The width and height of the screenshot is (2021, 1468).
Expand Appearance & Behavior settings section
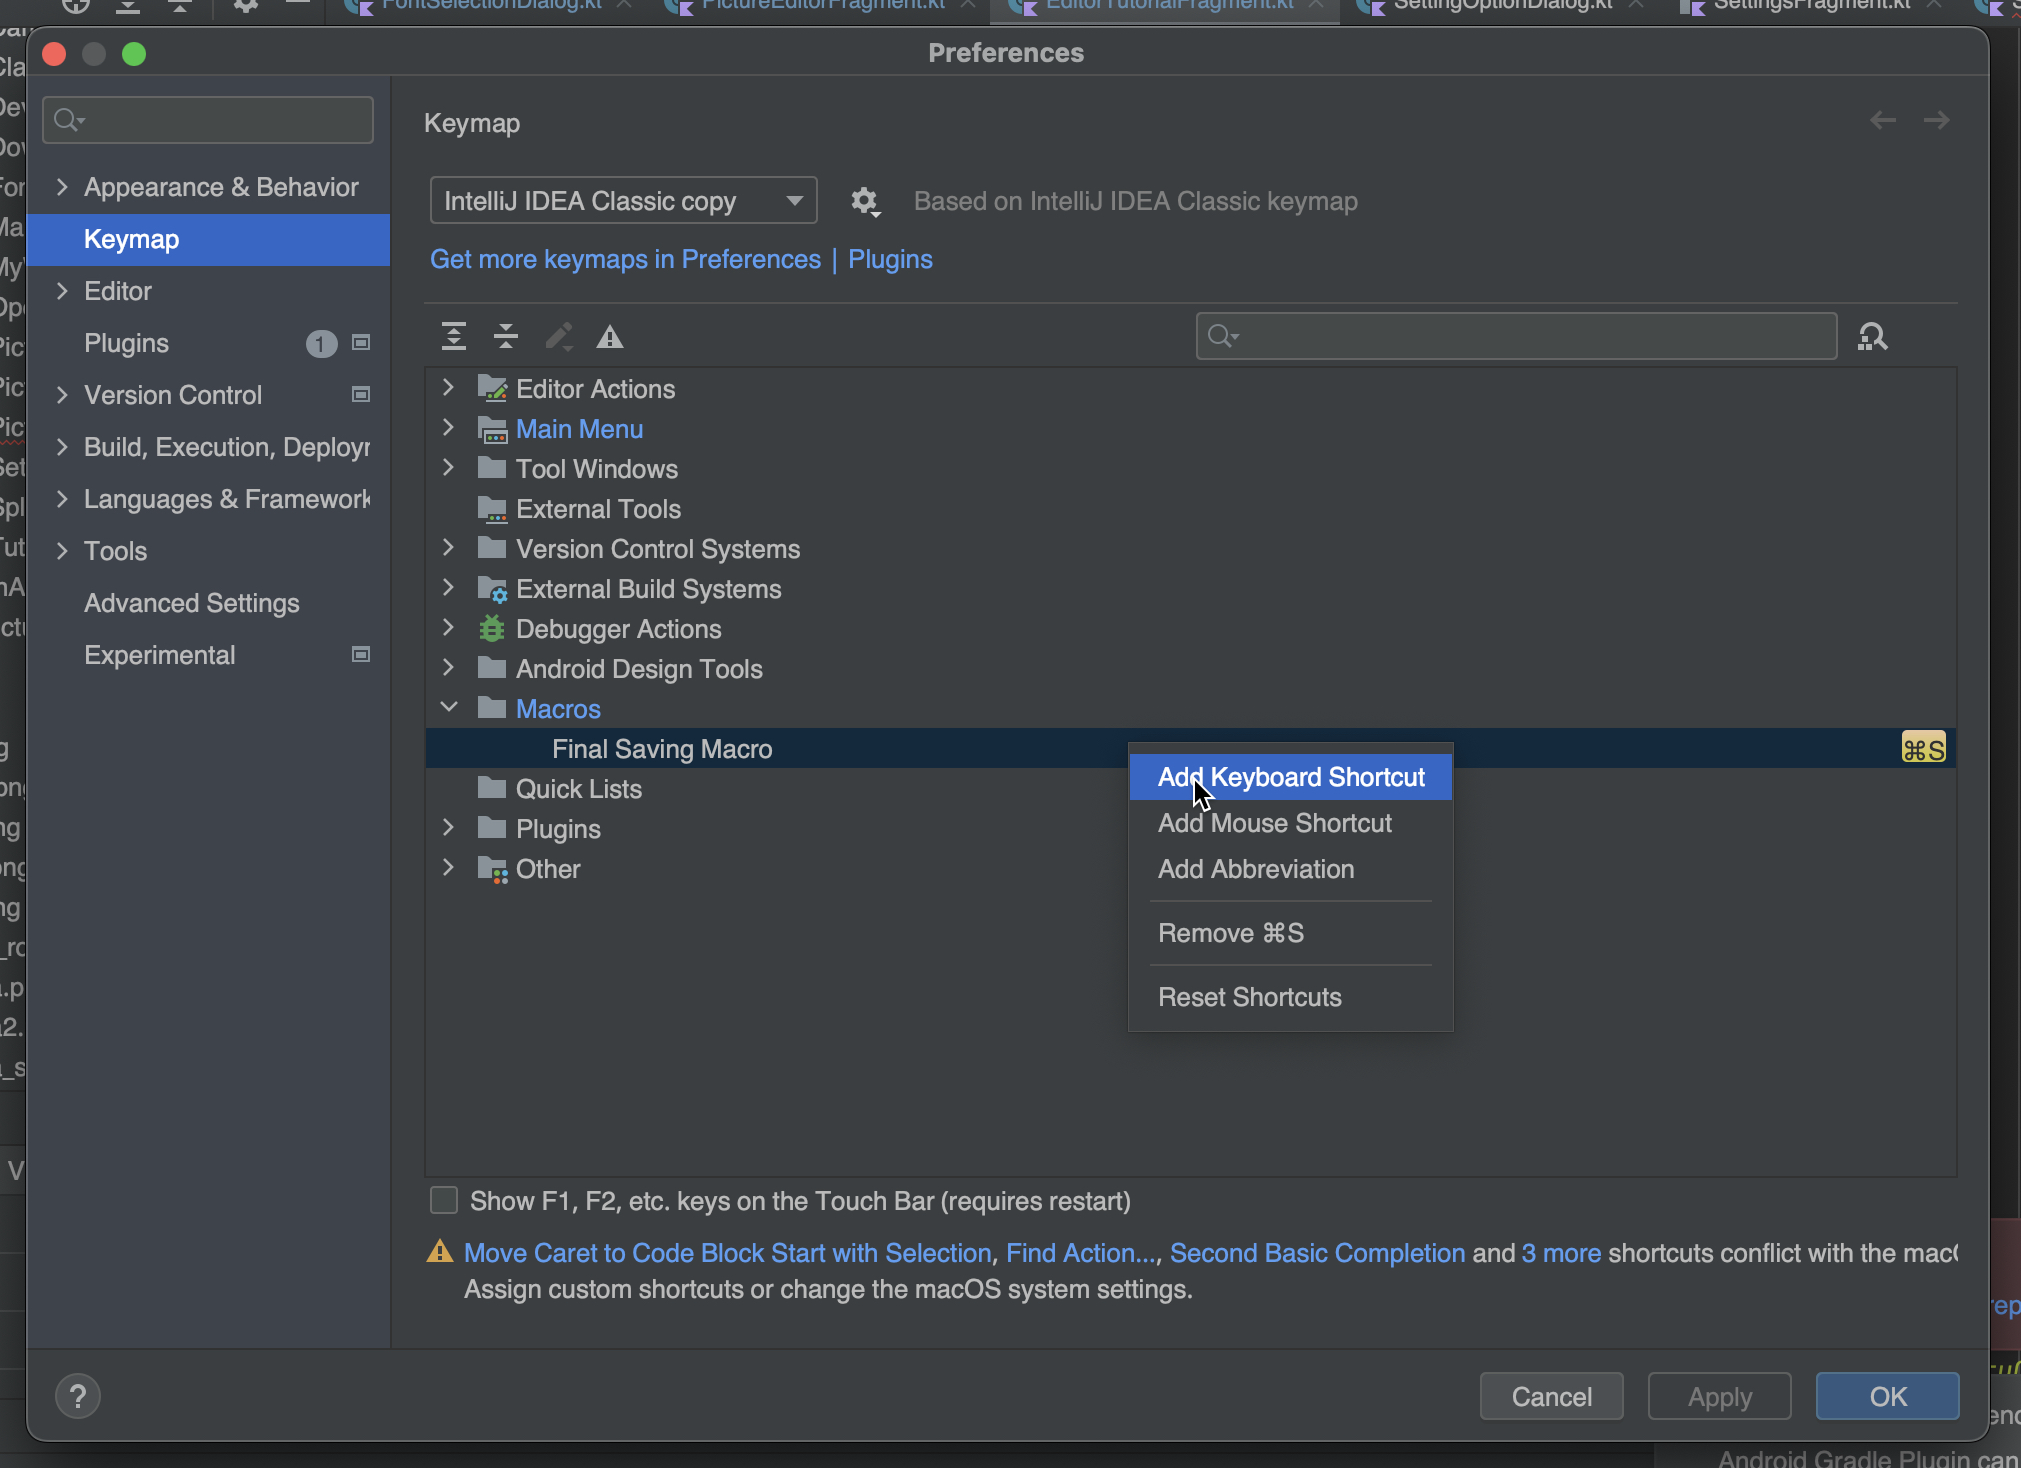[x=63, y=187]
